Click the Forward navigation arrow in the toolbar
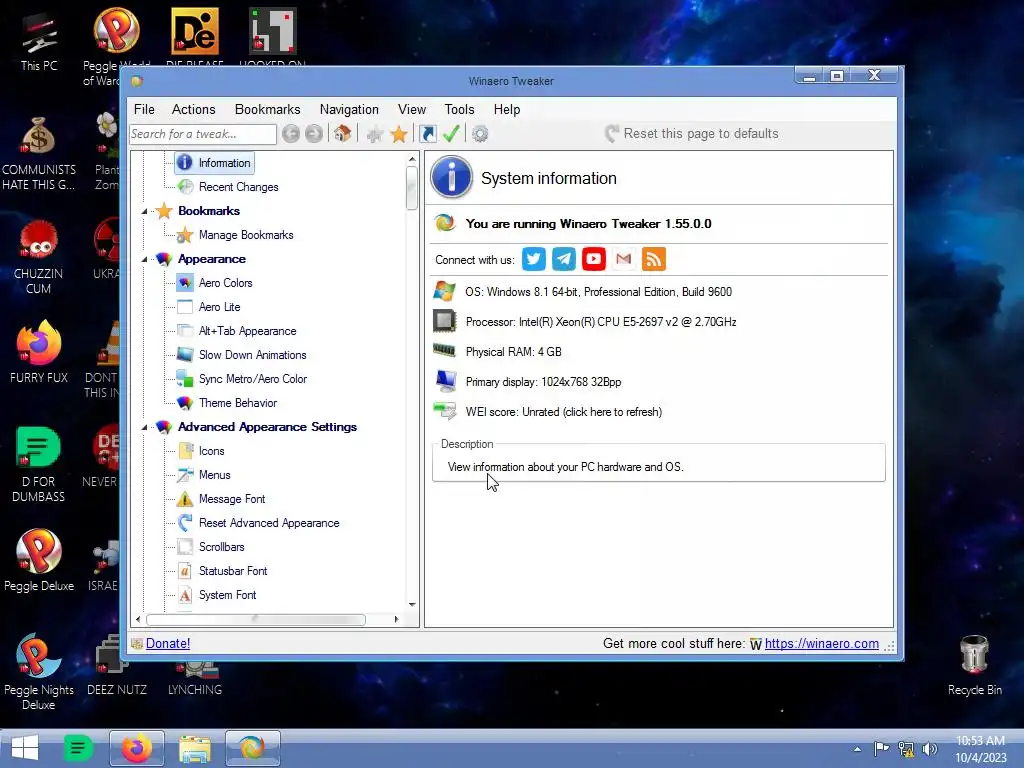This screenshot has width=1024, height=768. click(x=314, y=134)
